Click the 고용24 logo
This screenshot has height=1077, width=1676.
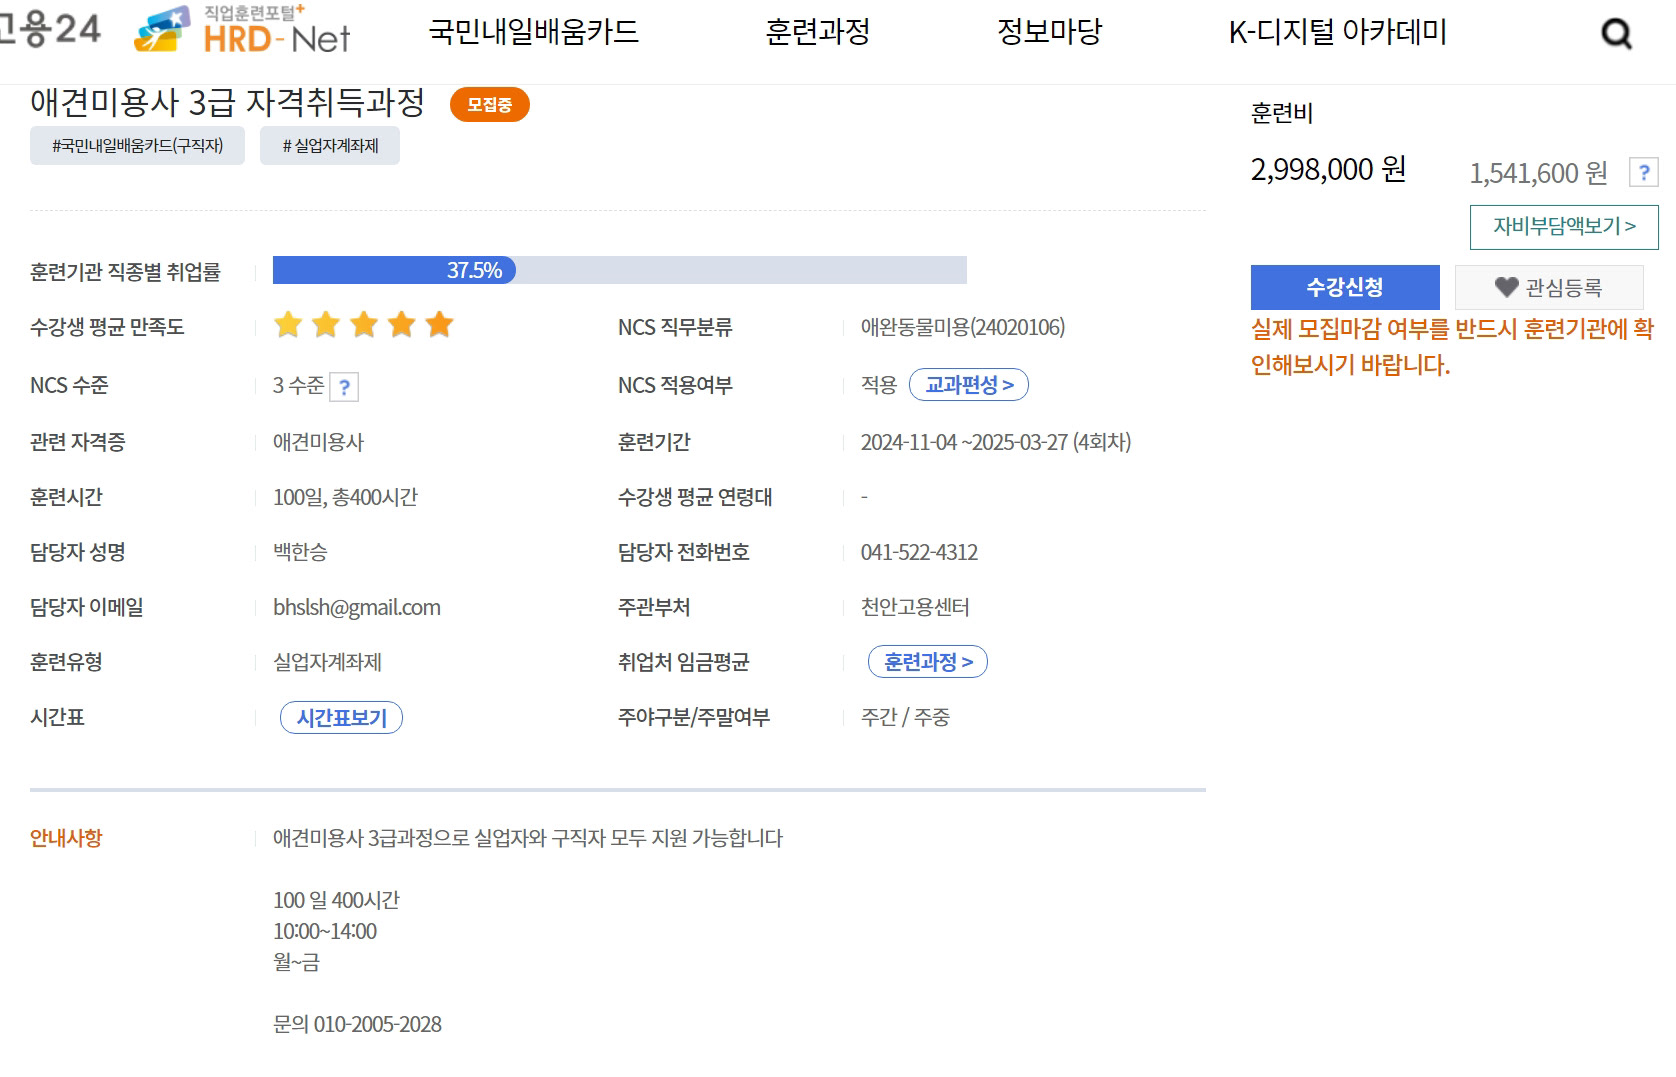[50, 28]
